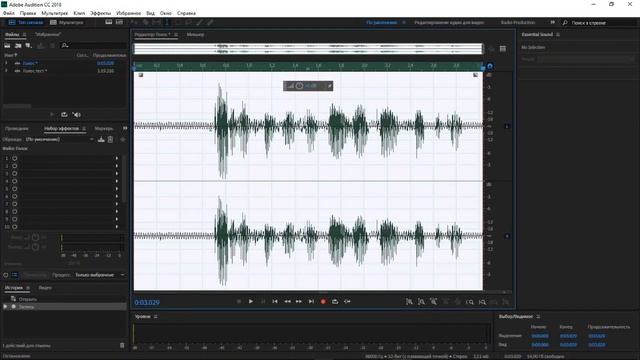The width and height of the screenshot is (640, 360).
Task: Start playback with play button
Action: click(x=251, y=302)
